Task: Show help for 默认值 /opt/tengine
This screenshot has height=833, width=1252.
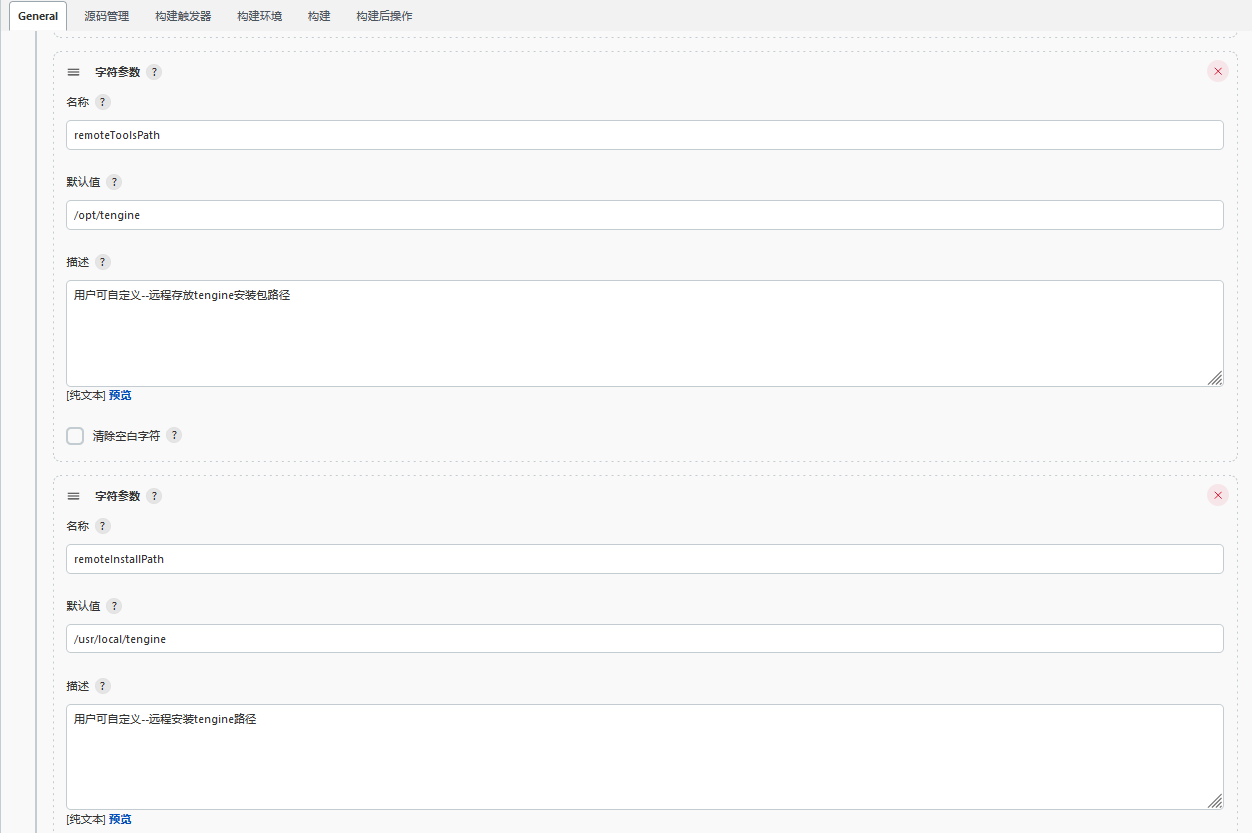Action: point(114,182)
